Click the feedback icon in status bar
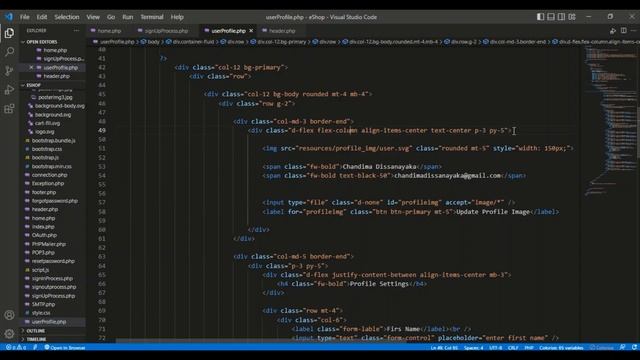Image resolution: width=640 pixels, height=360 pixels. 622,347
